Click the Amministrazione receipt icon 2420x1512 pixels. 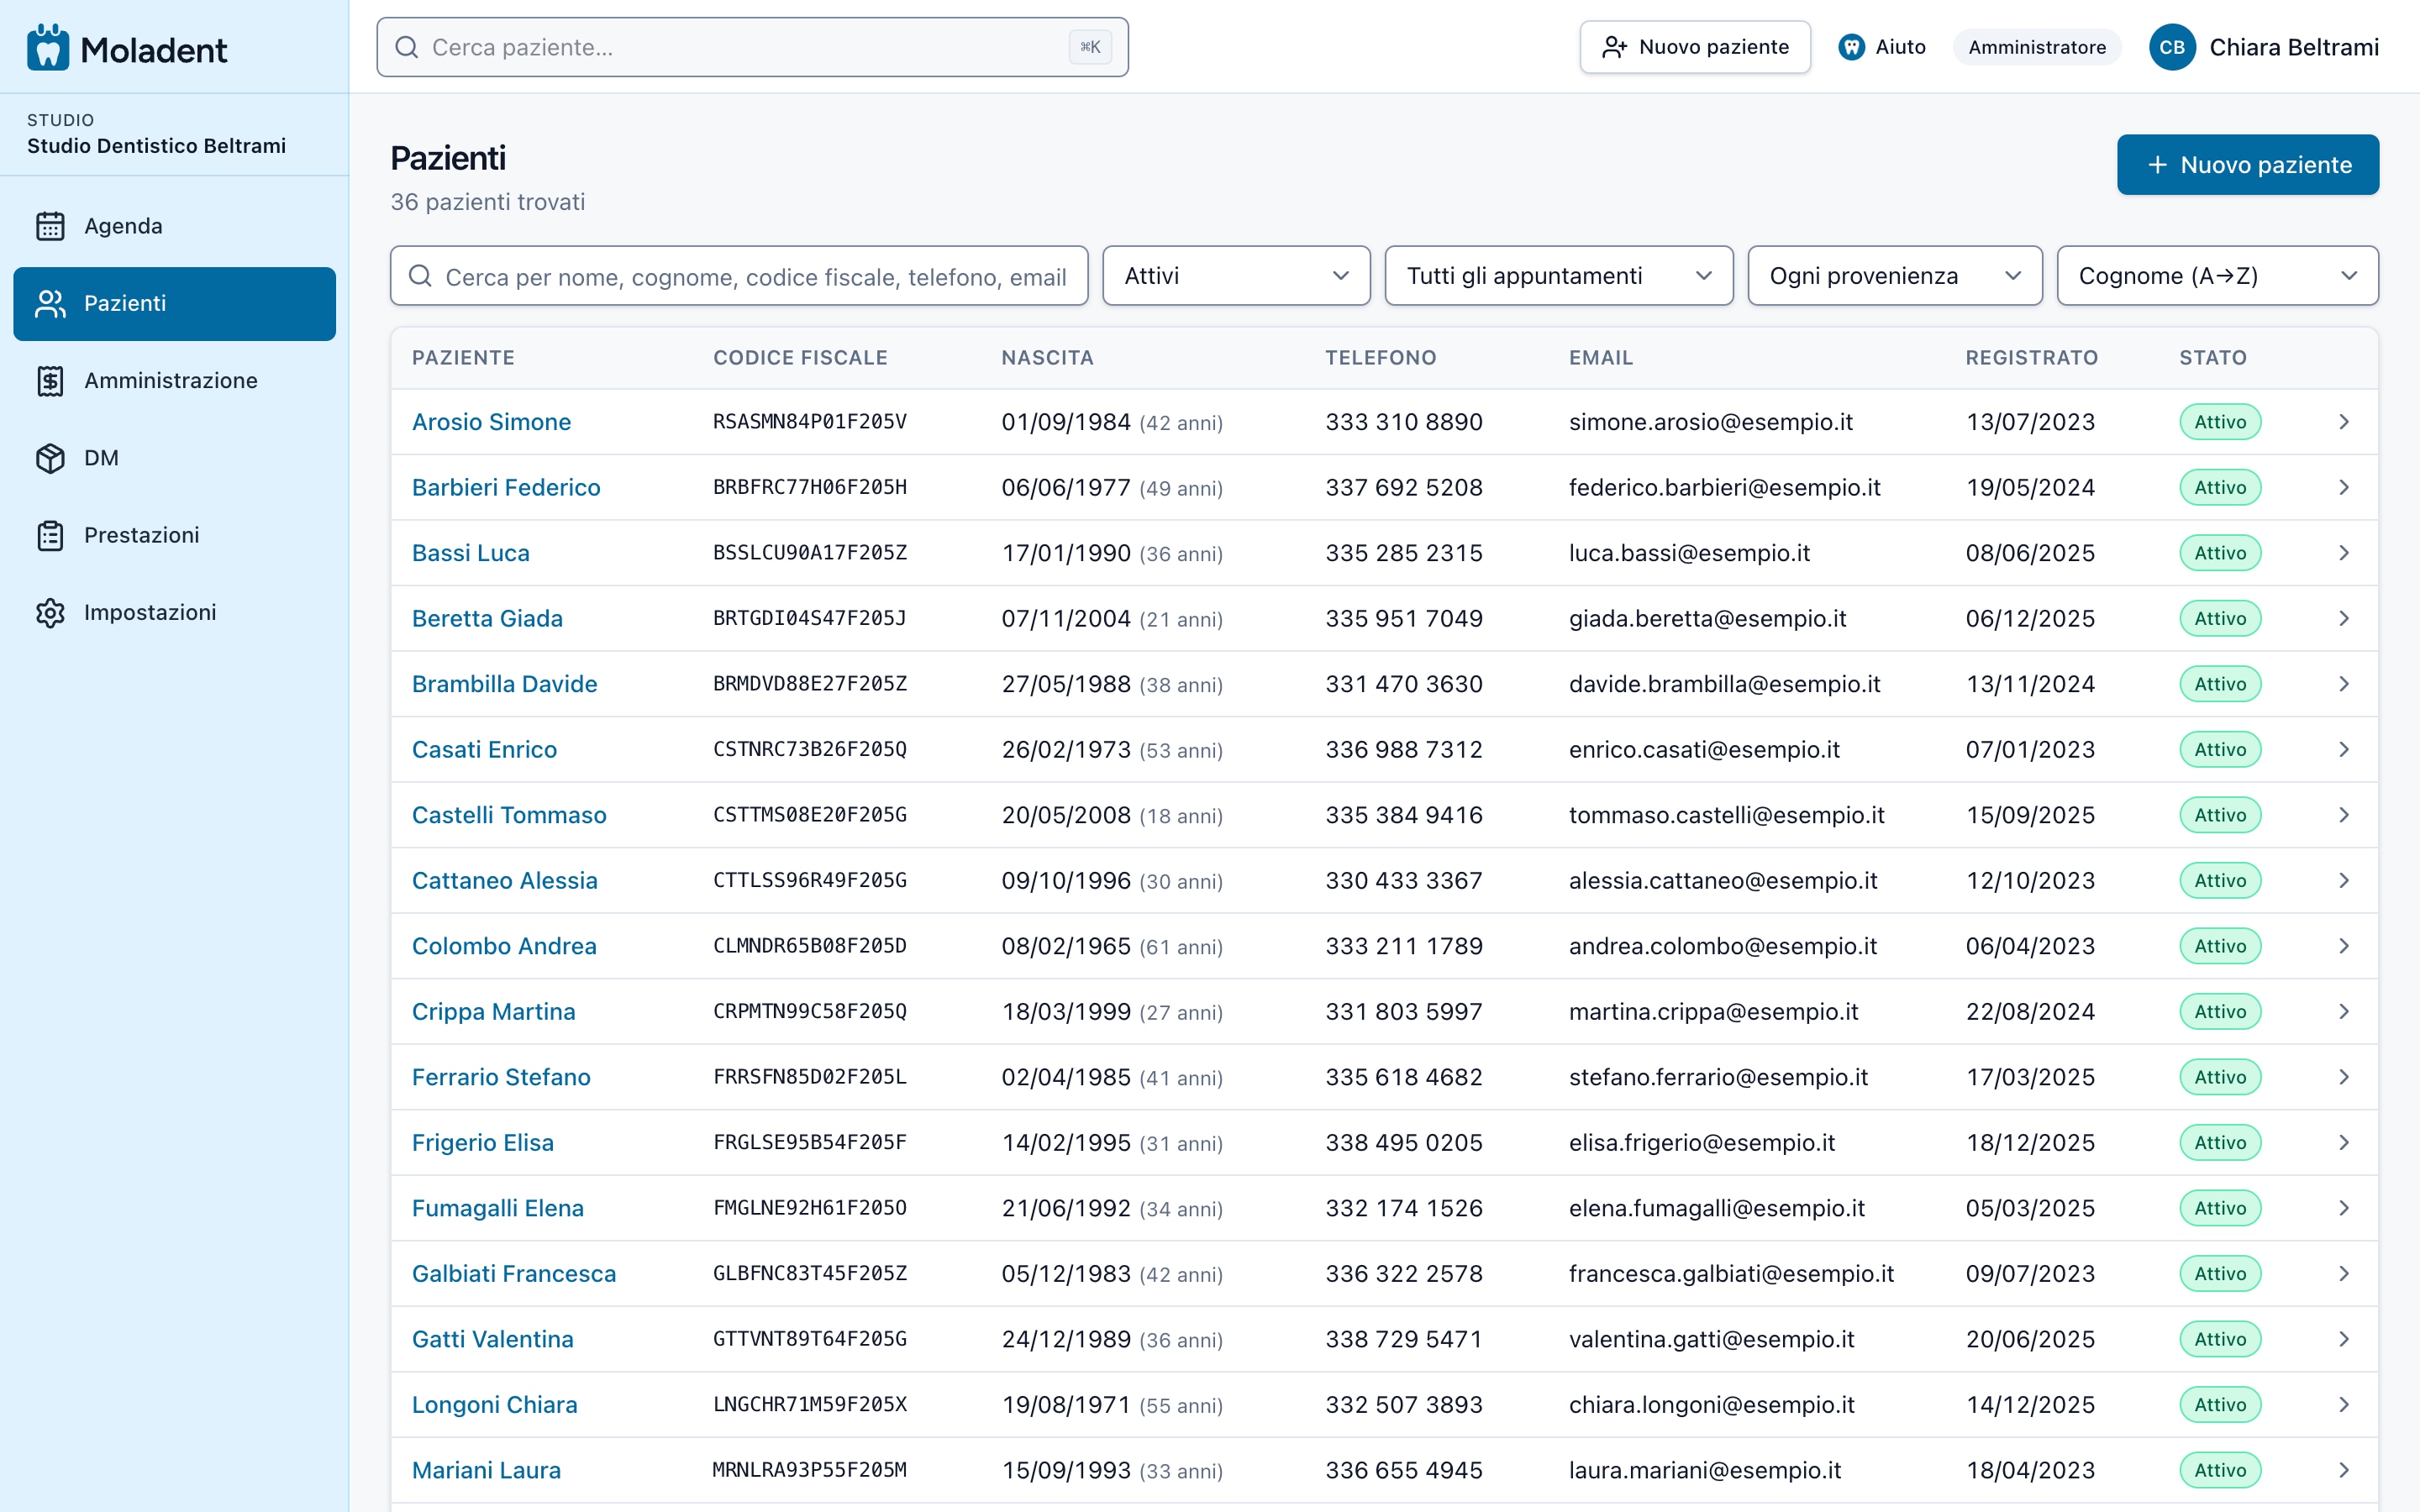[50, 381]
